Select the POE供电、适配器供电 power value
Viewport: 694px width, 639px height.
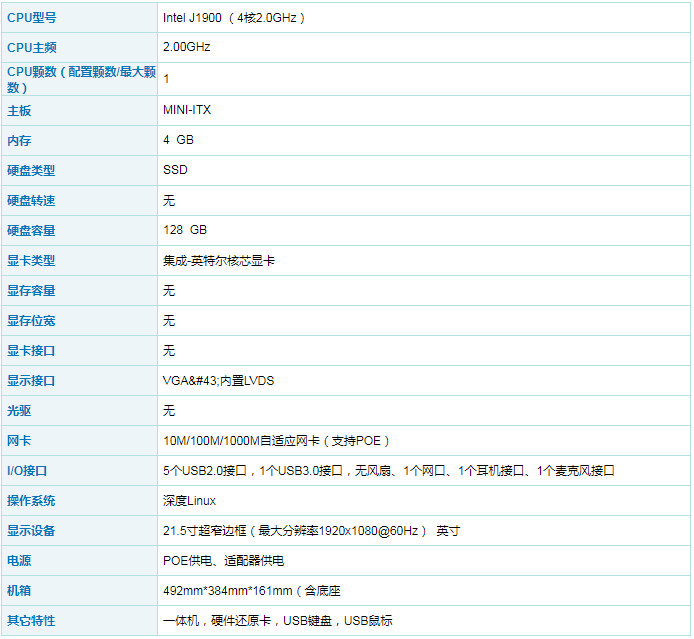[x=223, y=560]
